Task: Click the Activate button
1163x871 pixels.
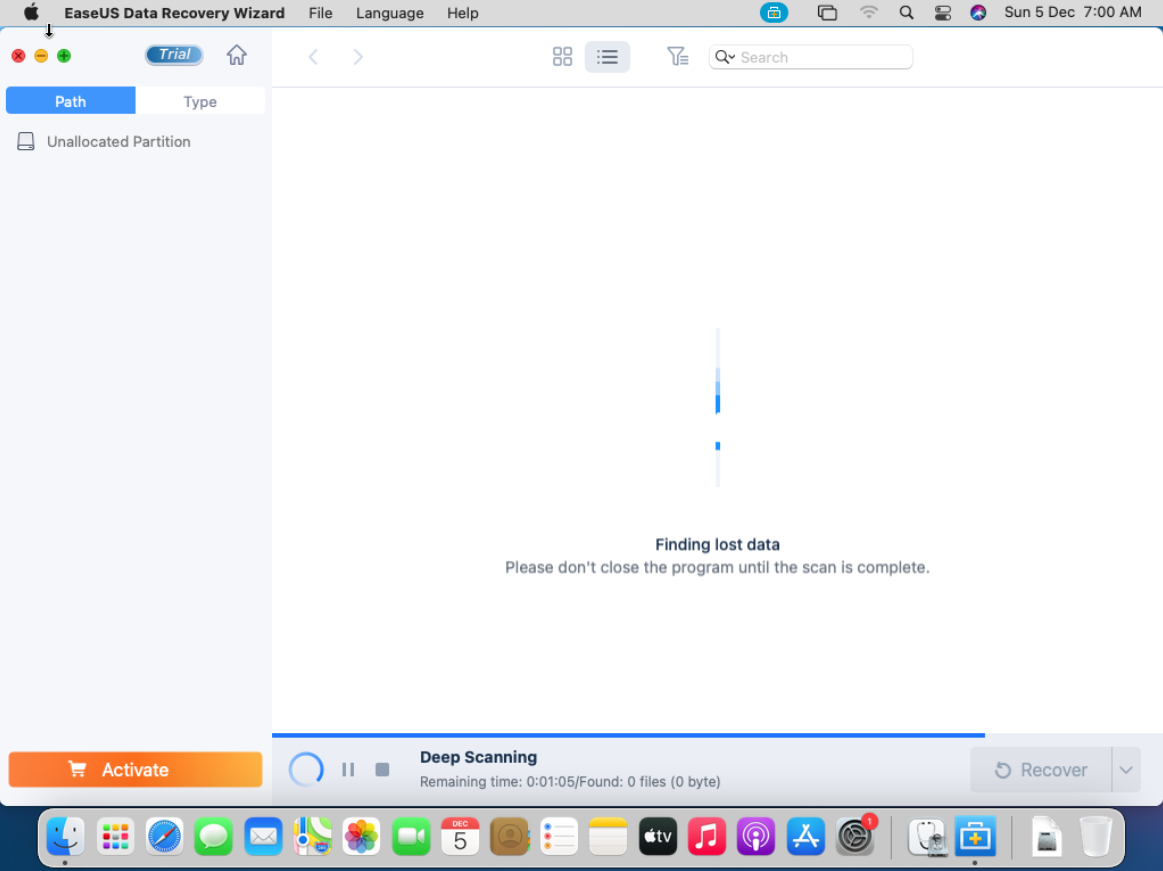Action: [136, 769]
